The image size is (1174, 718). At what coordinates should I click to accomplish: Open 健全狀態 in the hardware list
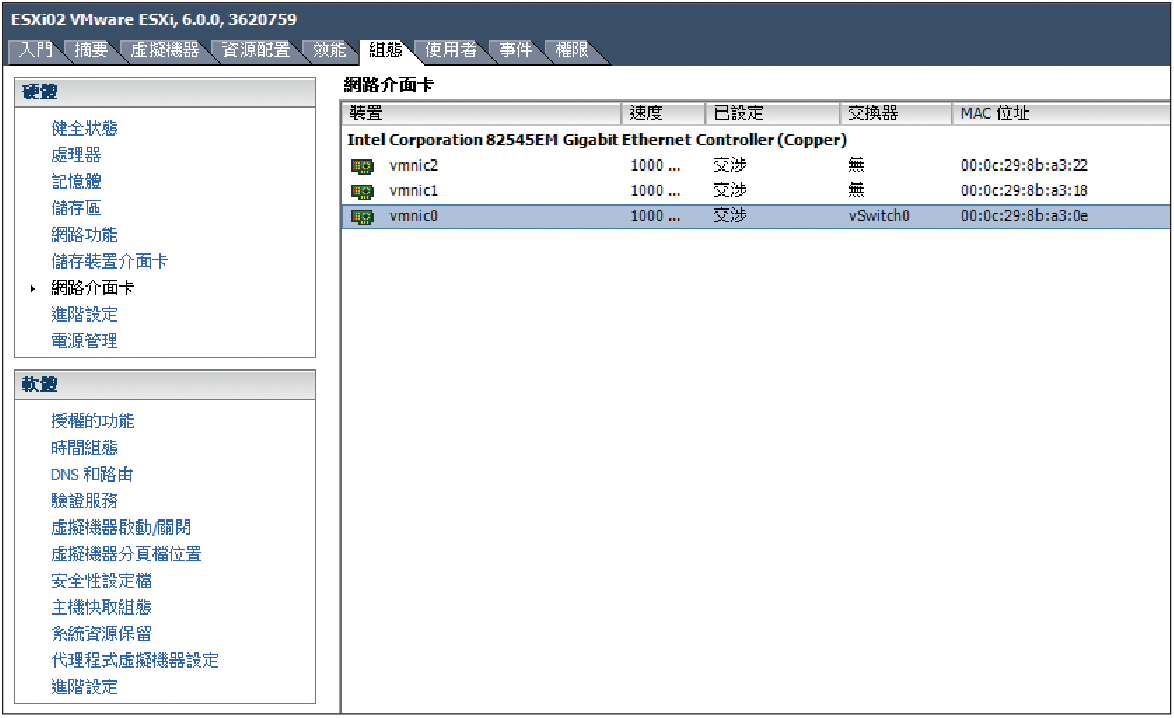point(85,129)
